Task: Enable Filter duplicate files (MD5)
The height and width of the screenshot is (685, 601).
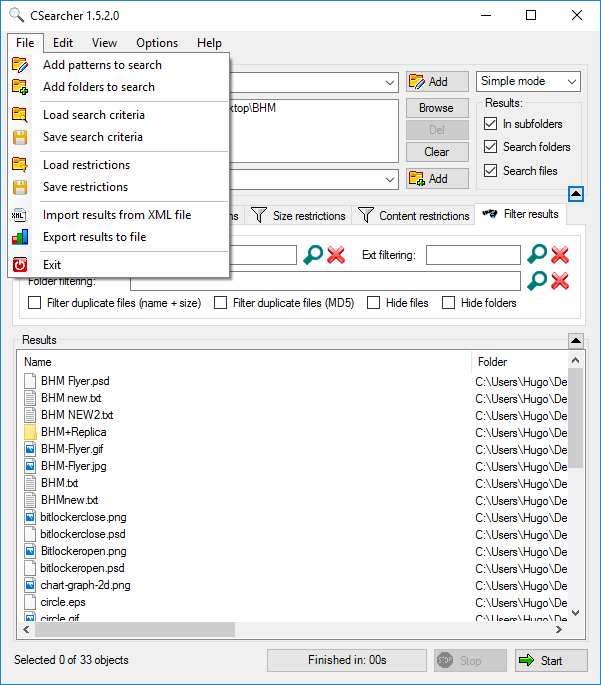Action: pos(221,303)
